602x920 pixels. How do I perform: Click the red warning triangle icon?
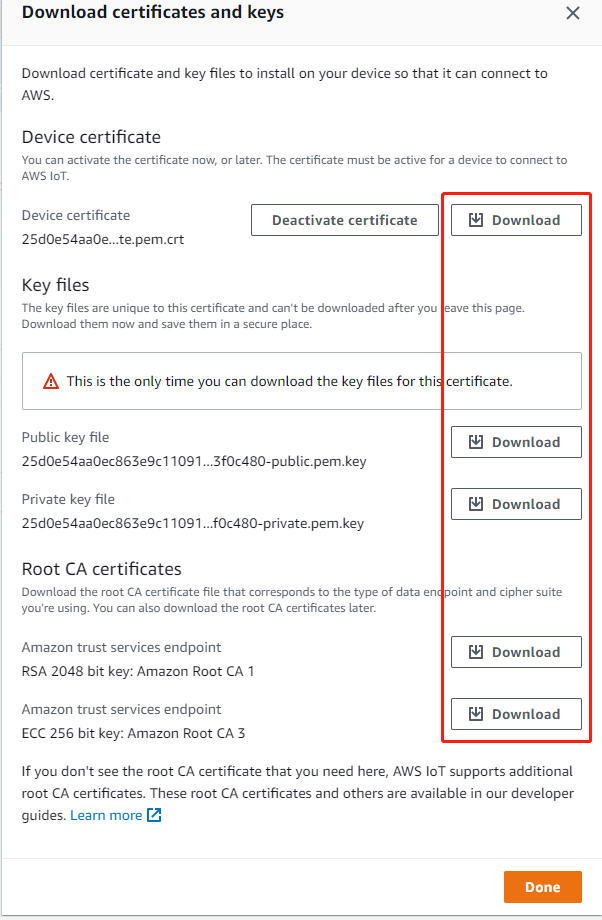51,381
